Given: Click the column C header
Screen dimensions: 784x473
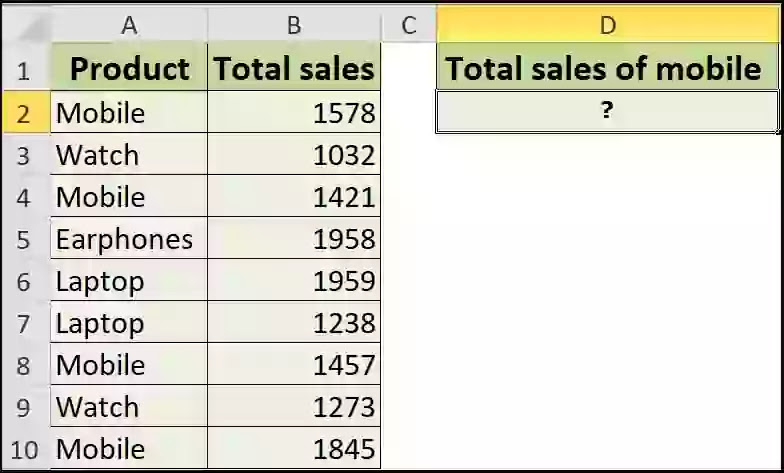Looking at the screenshot, I should coord(408,24).
